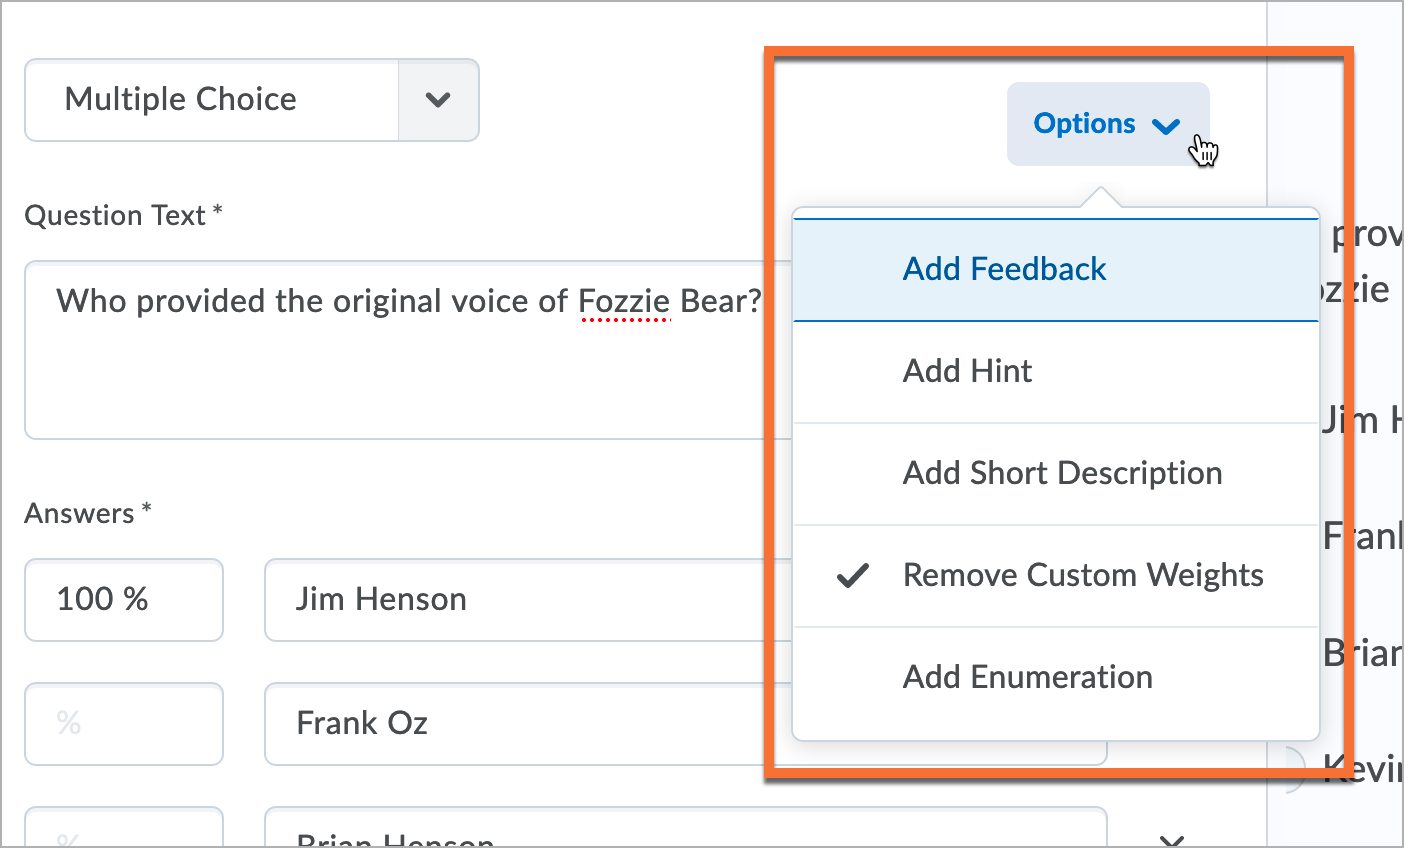The image size is (1404, 848).
Task: Click the Options dropdown button
Action: [x=1107, y=124]
